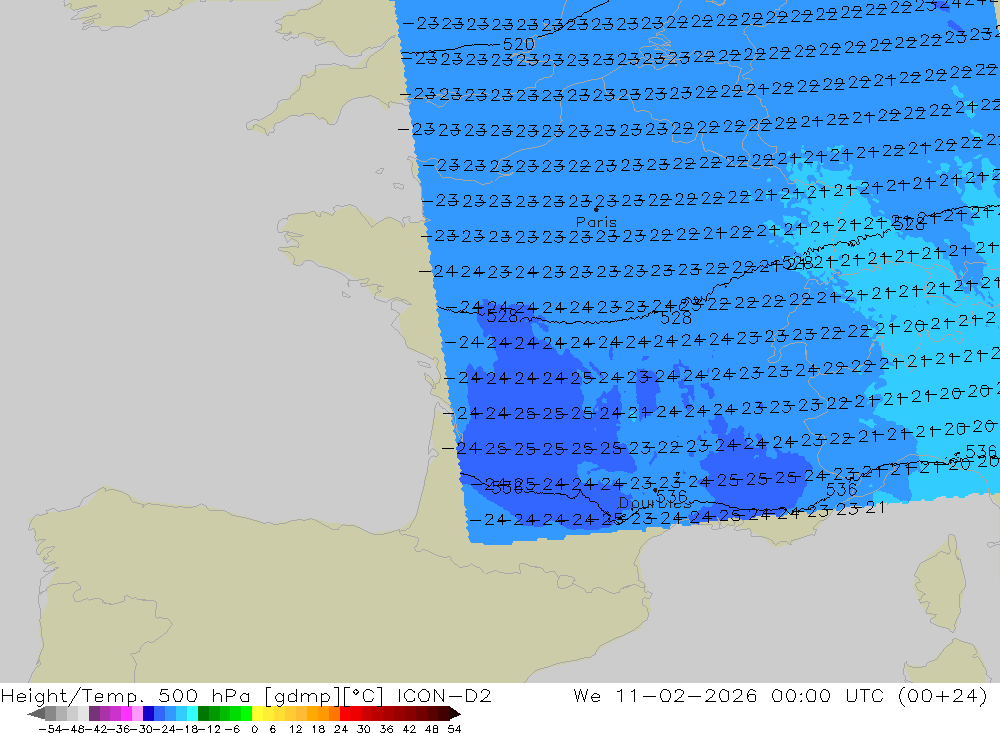Click the 12 legend scale value
Screen dimensions: 1000x733
[296, 729]
